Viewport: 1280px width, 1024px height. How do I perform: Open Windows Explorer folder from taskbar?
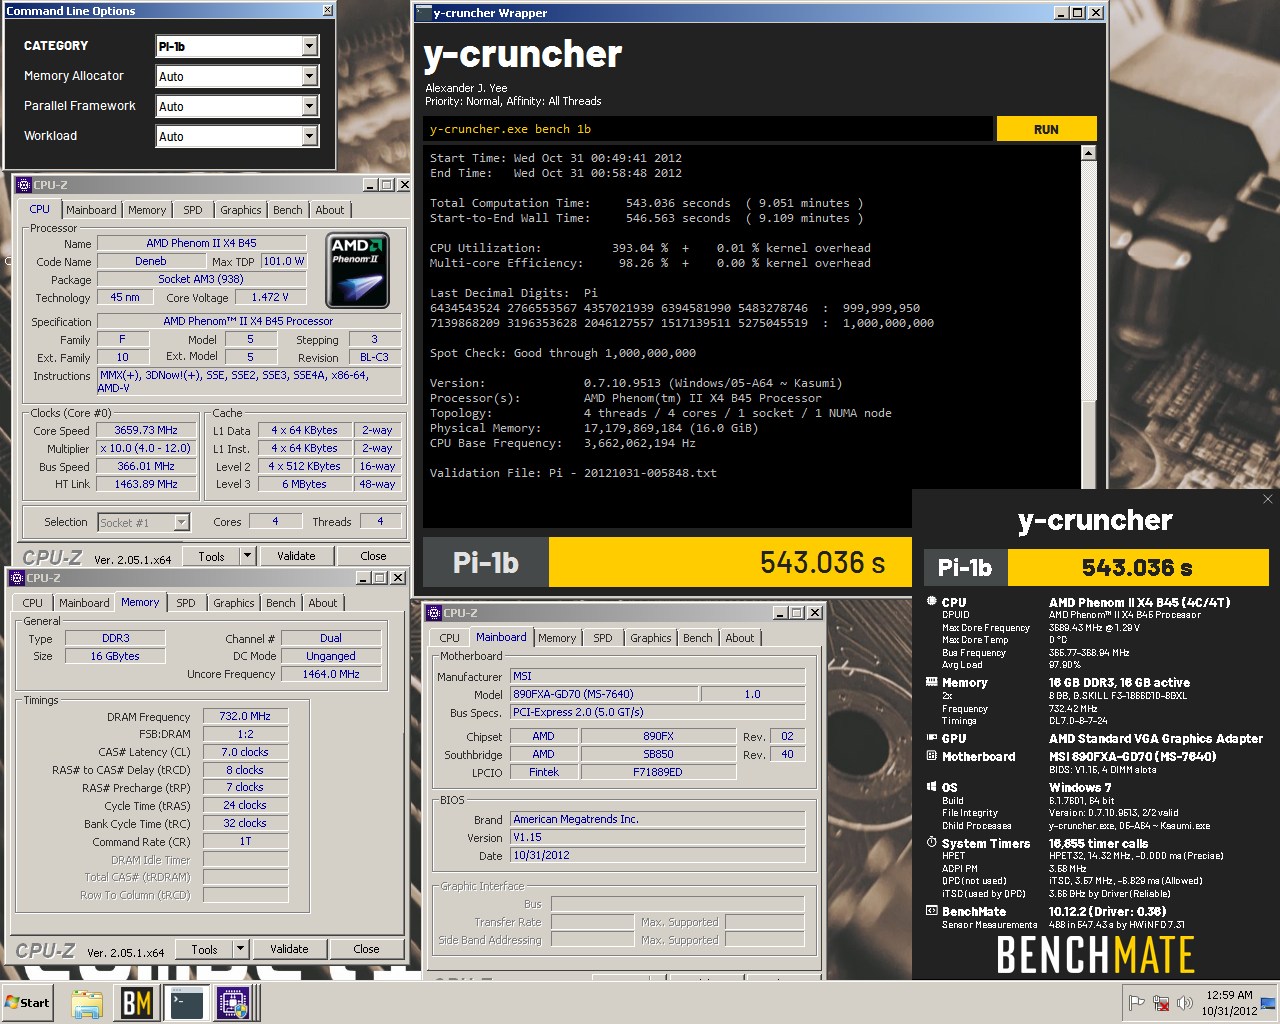pos(87,1003)
